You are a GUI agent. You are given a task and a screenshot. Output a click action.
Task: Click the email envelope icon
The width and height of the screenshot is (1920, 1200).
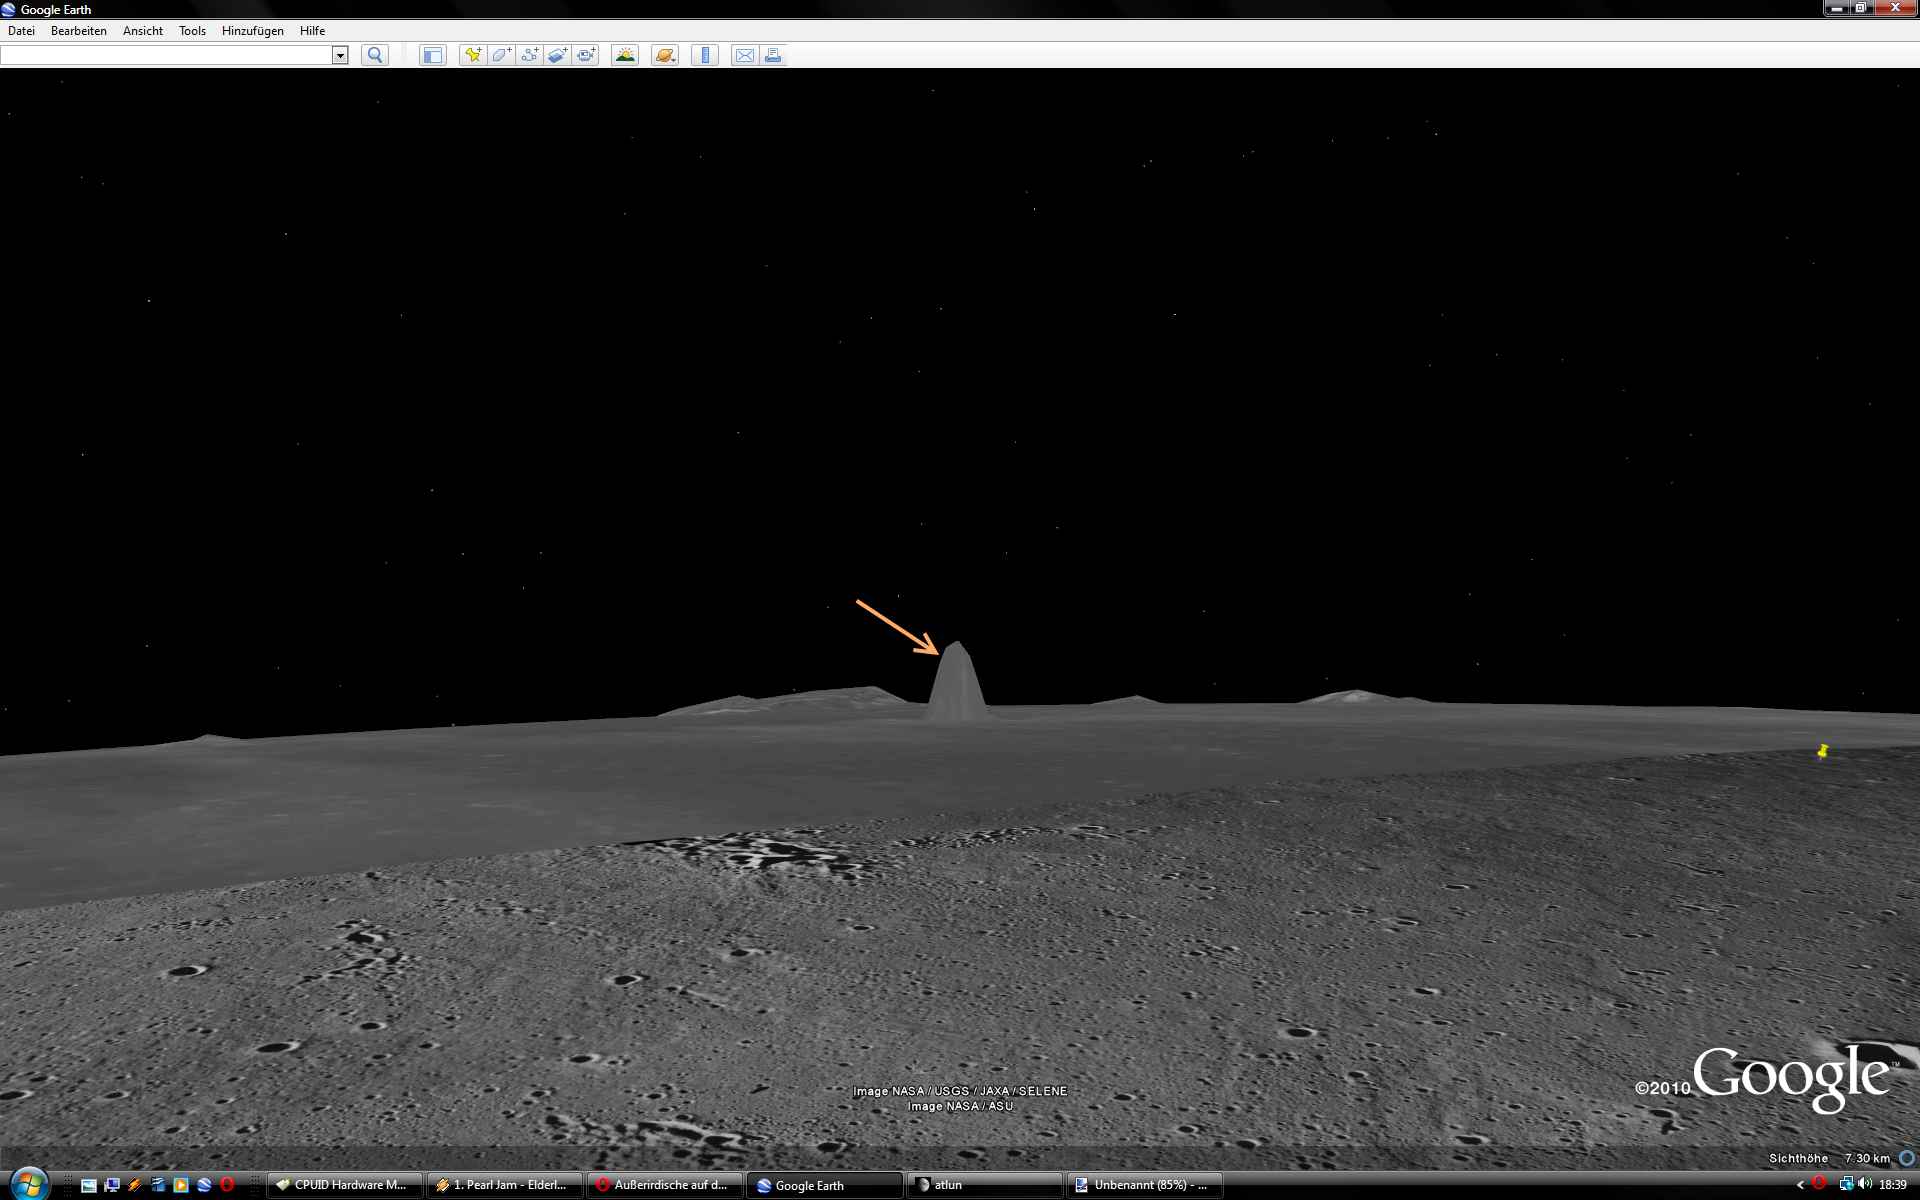tap(744, 56)
